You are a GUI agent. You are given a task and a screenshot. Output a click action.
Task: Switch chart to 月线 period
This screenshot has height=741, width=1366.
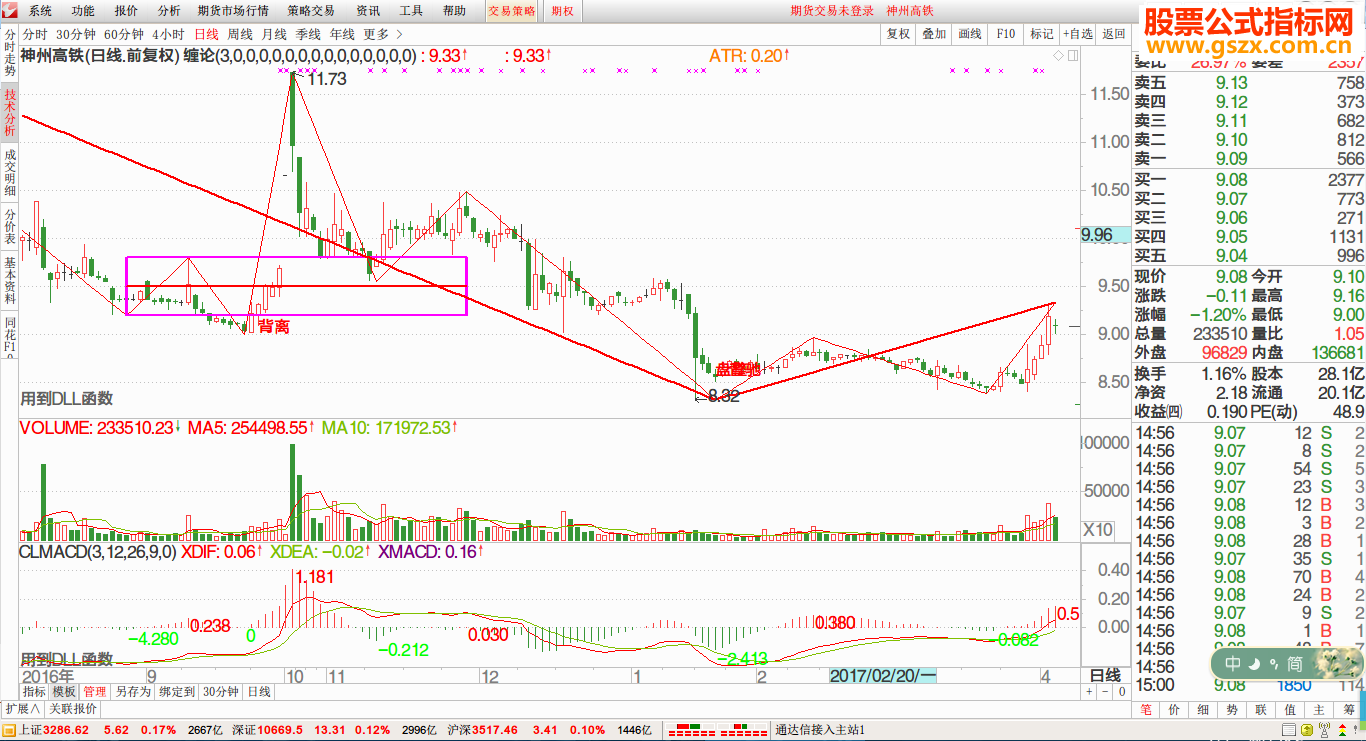click(274, 34)
